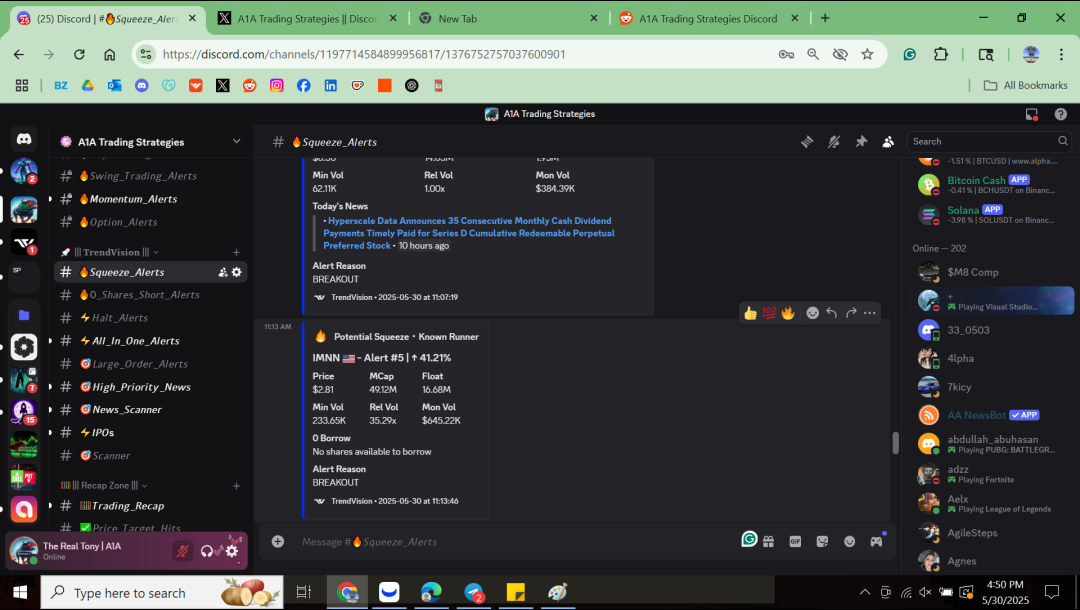Open the add reaction emoji picker
The width and height of the screenshot is (1080, 610).
813,313
